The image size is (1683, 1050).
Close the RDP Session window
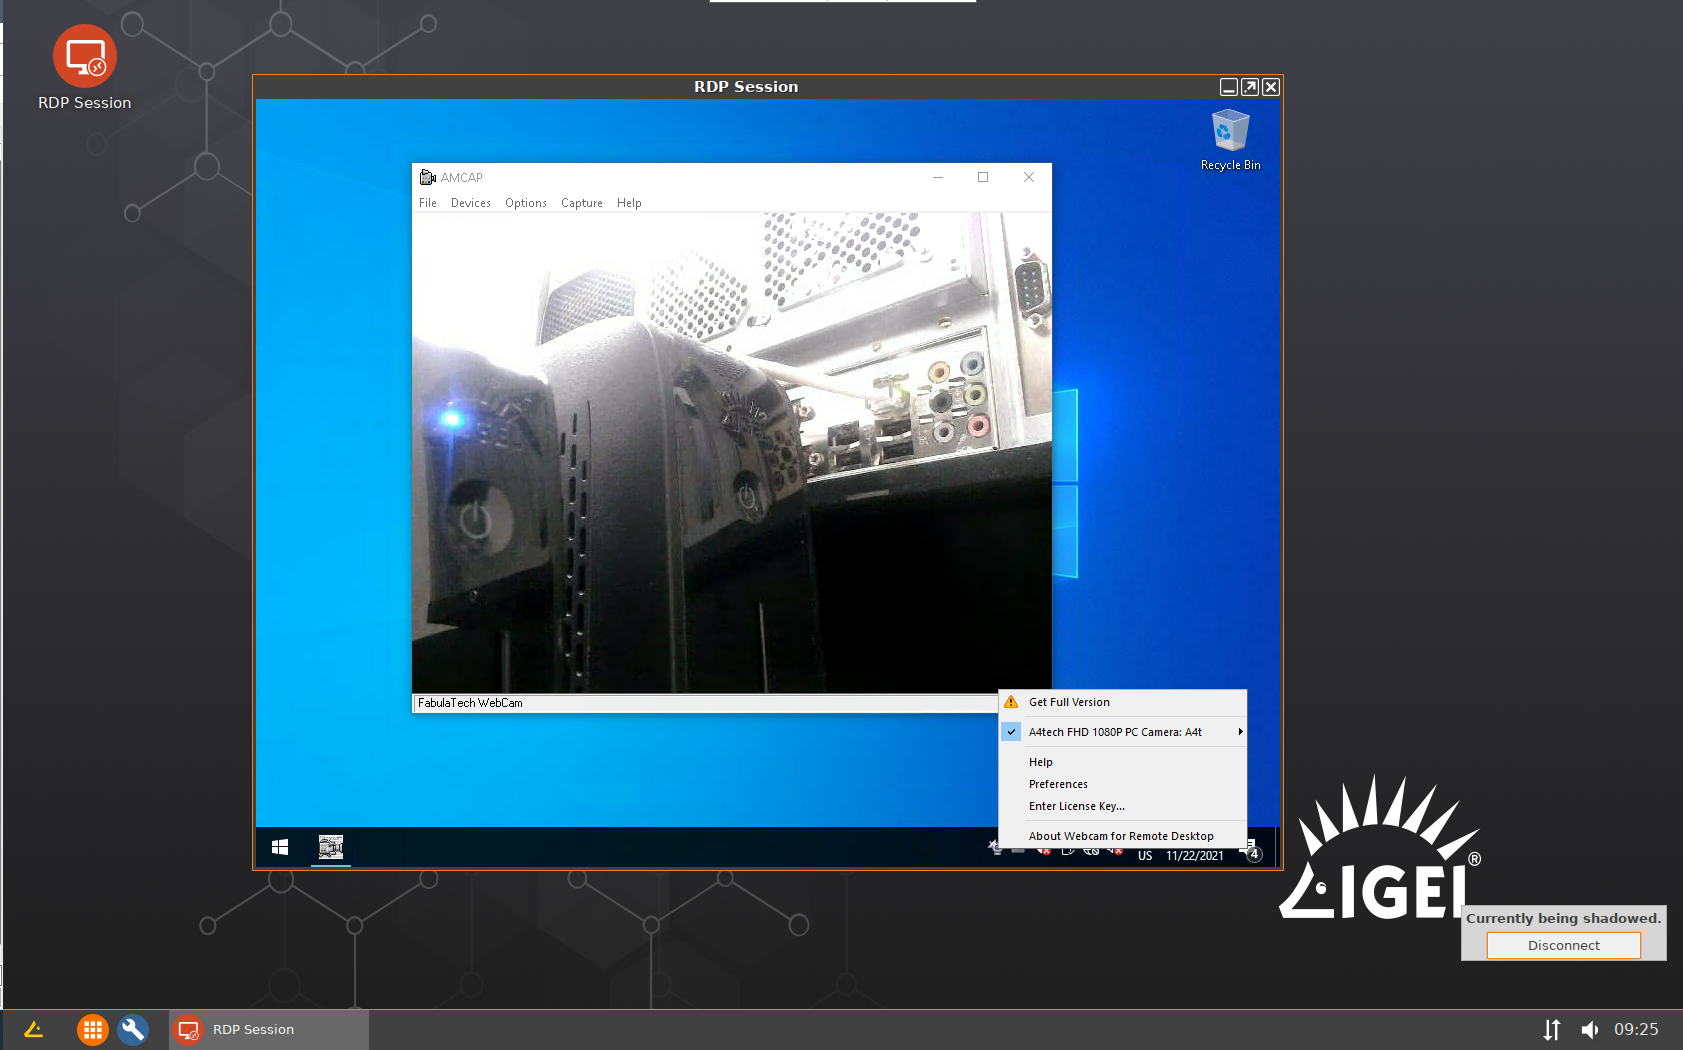1271,87
